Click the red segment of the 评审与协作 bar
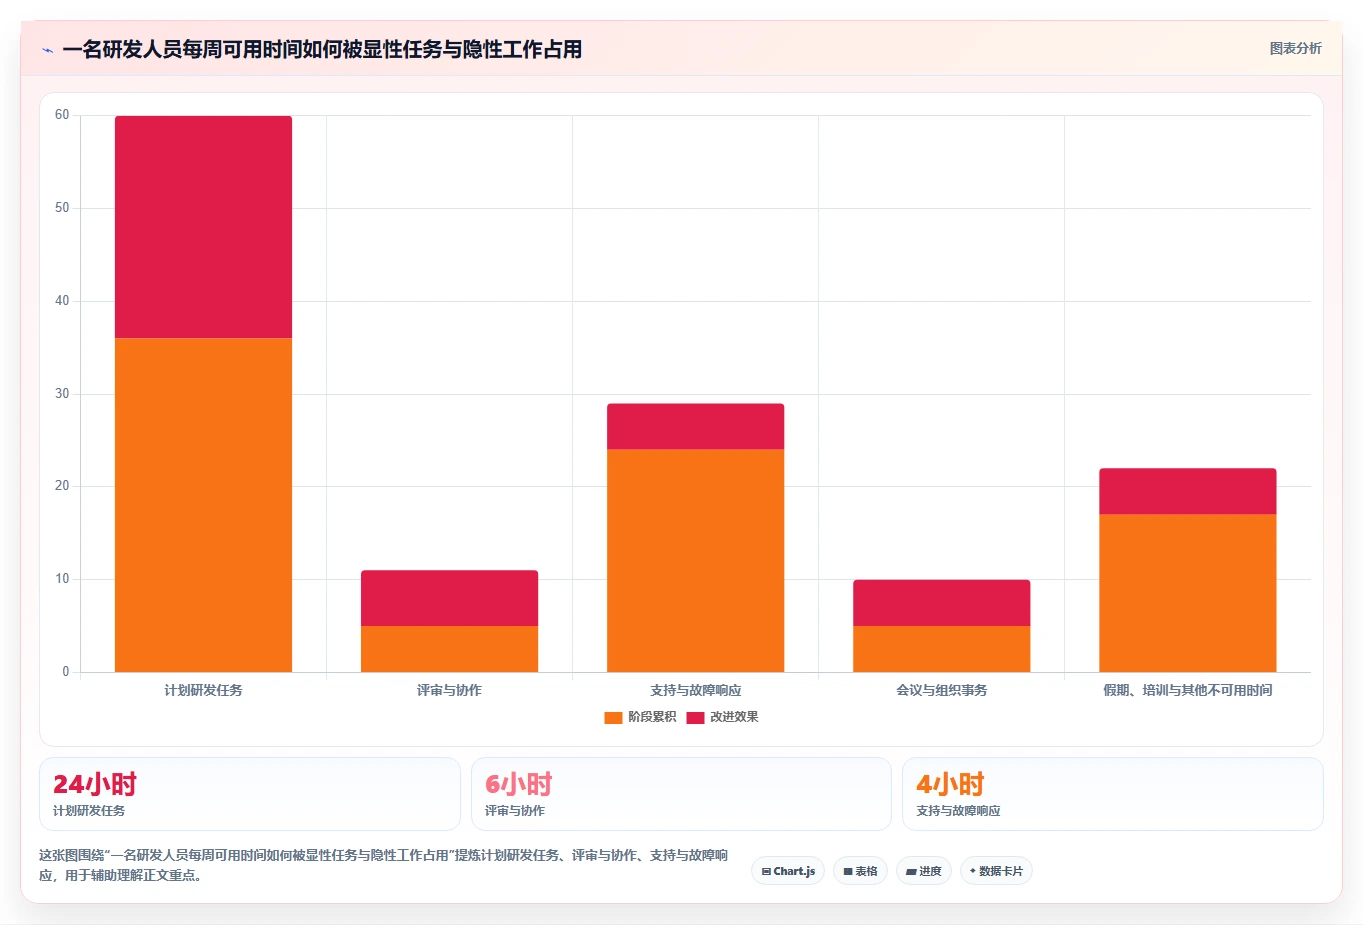The width and height of the screenshot is (1363, 925). (x=449, y=598)
